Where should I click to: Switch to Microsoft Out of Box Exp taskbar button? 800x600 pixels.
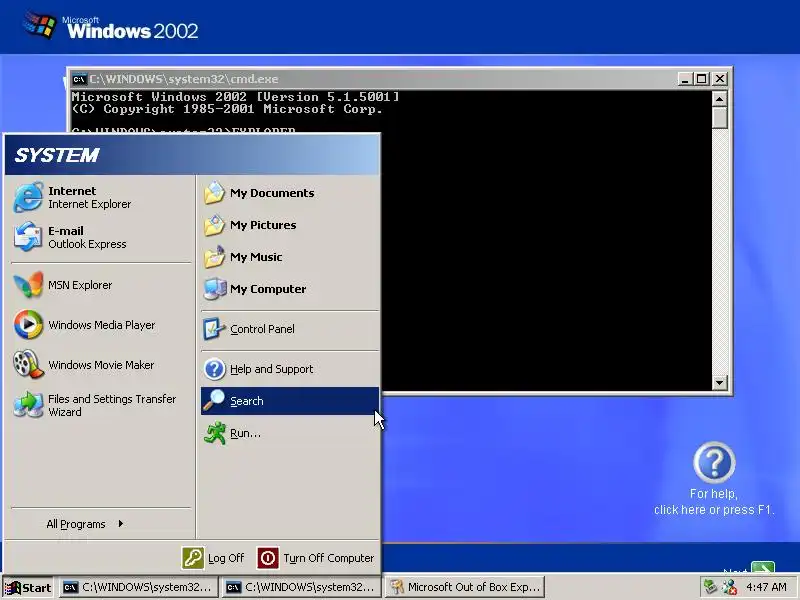pyautogui.click(x=465, y=587)
